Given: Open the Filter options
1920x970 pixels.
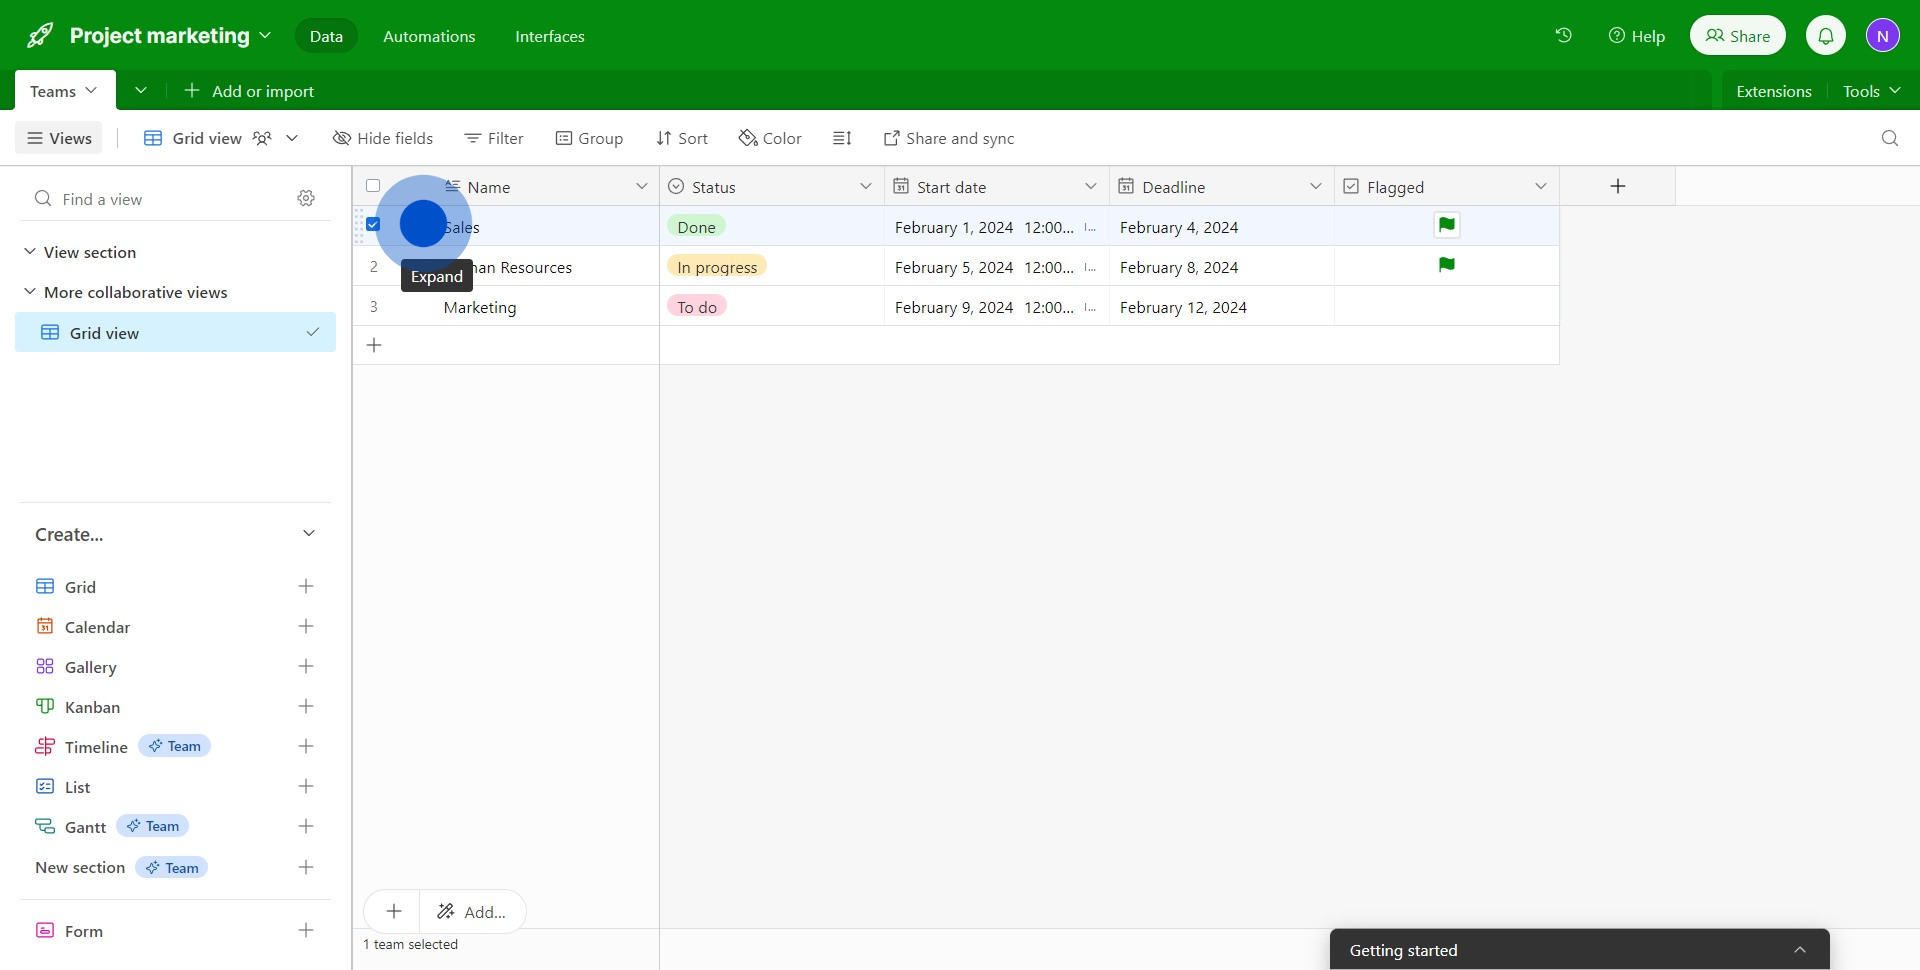Looking at the screenshot, I should coord(494,138).
